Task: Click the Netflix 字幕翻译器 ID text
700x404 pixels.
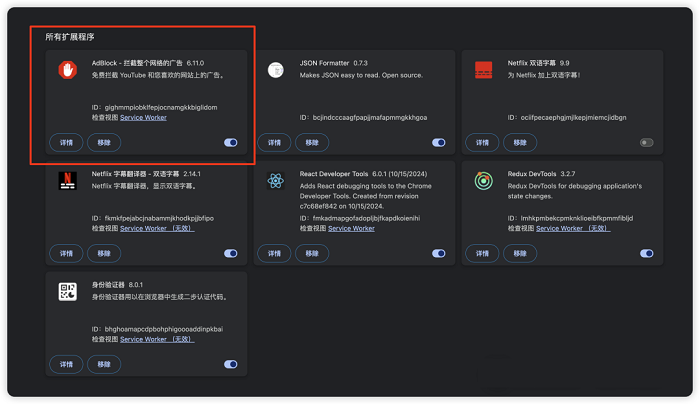Action: coord(153,218)
